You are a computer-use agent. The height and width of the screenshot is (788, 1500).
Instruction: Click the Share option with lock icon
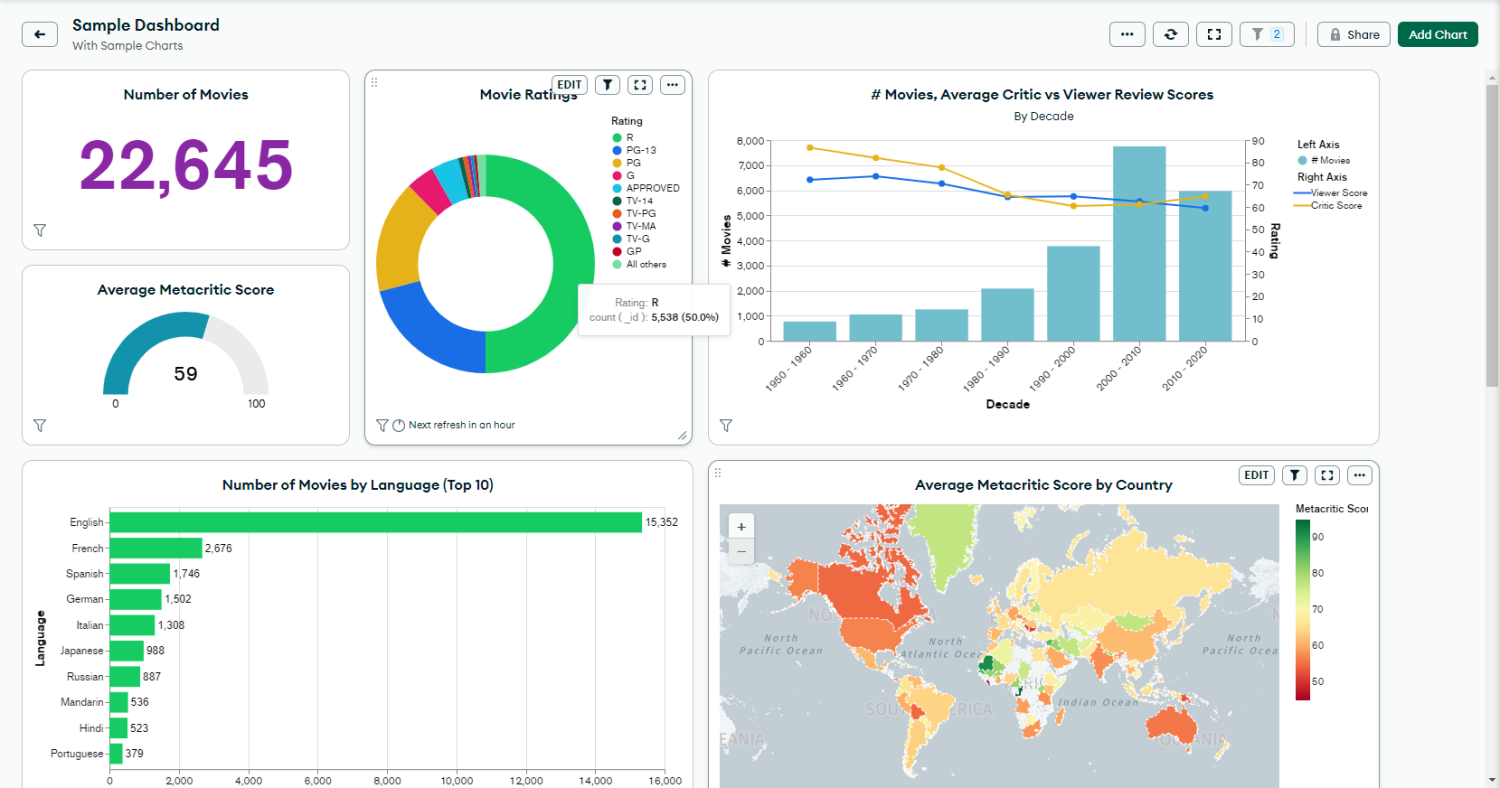pyautogui.click(x=1353, y=33)
